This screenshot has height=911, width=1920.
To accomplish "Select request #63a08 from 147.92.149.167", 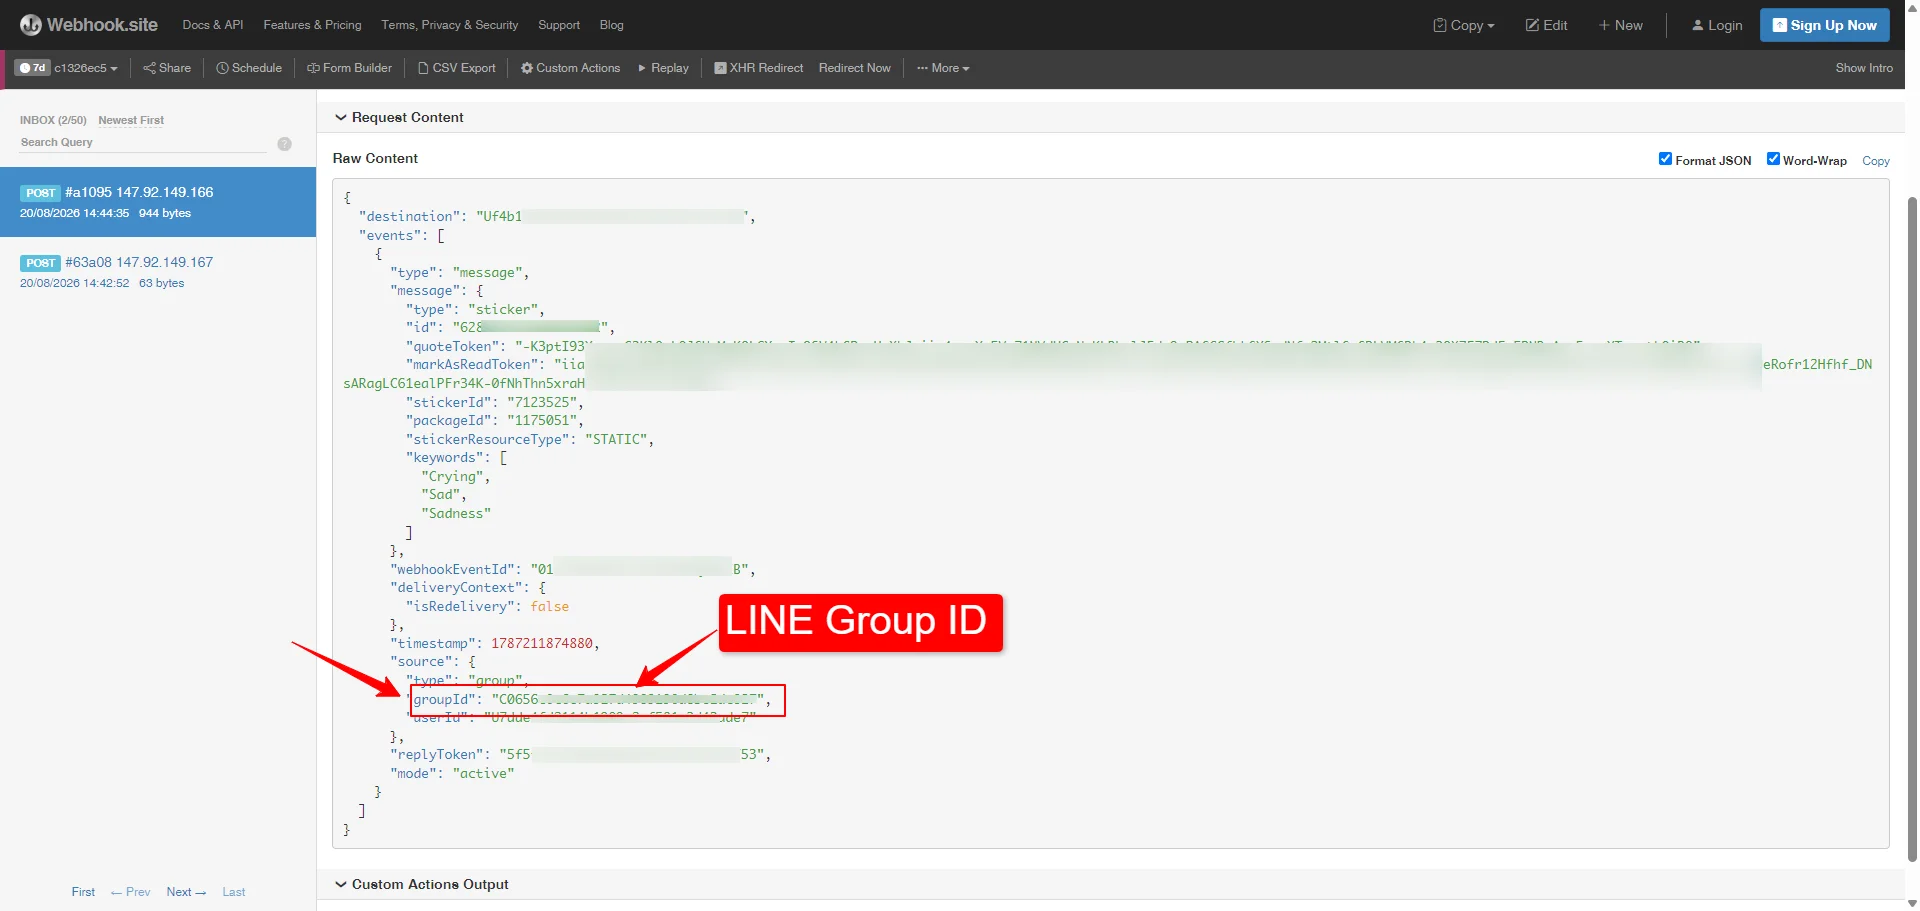I will point(158,272).
